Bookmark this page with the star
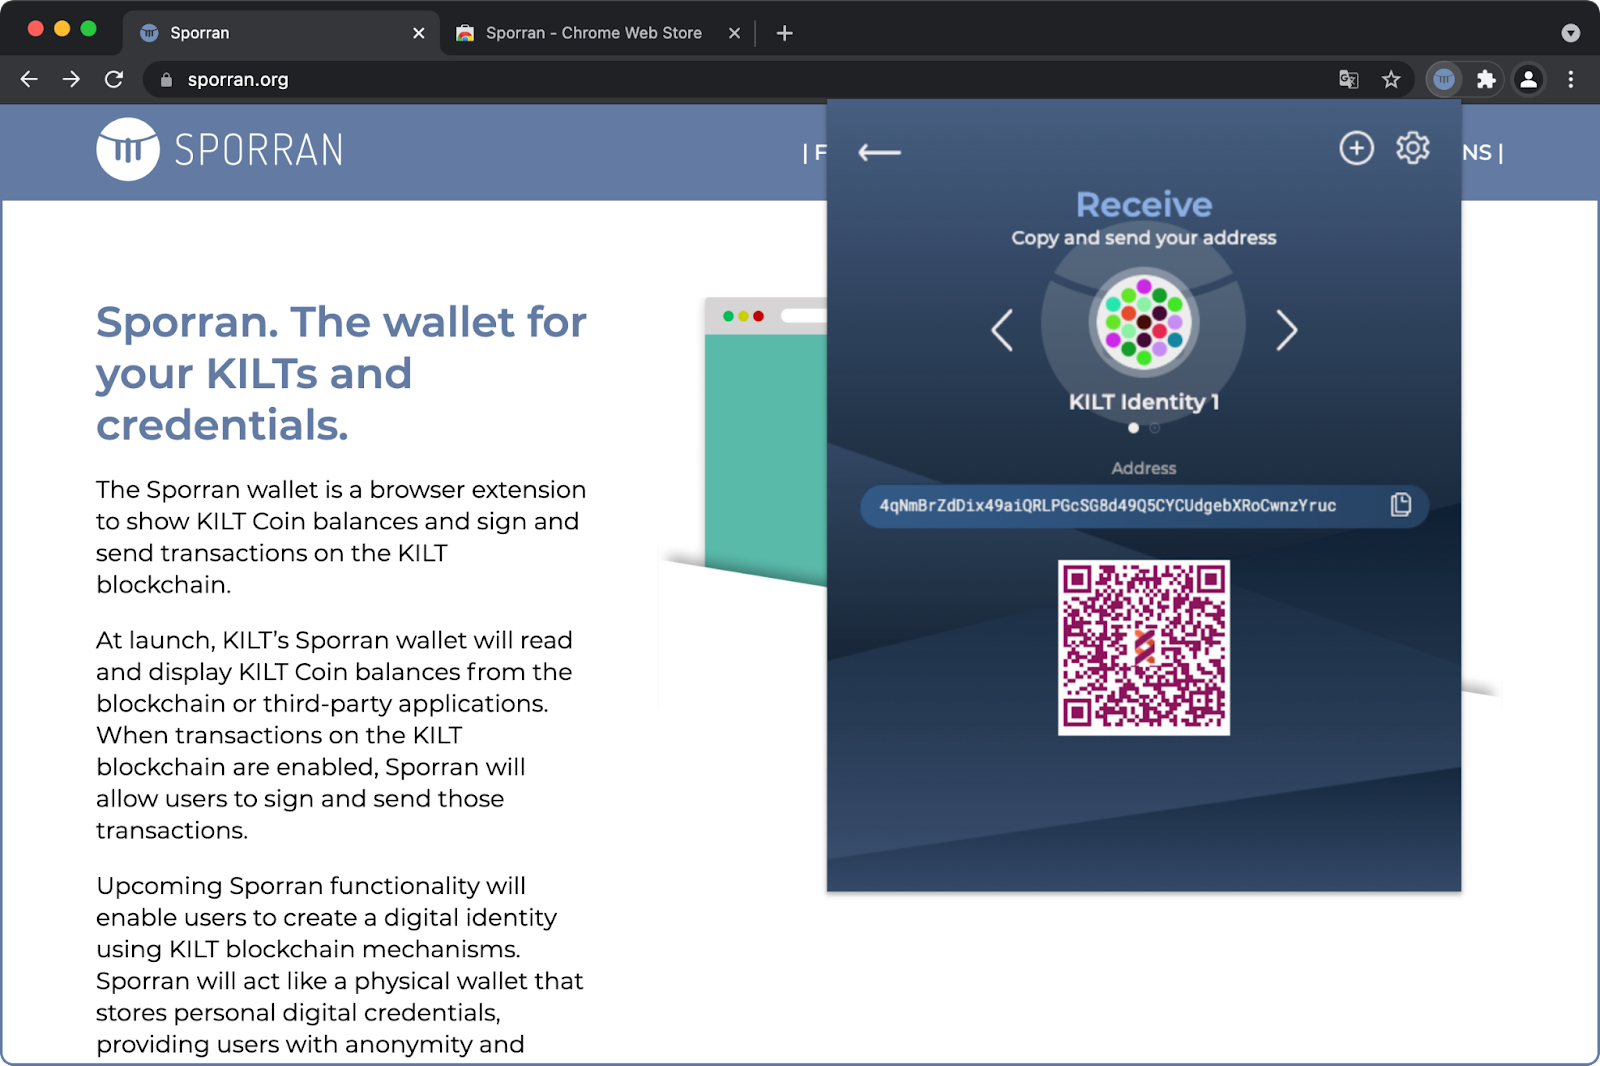The height and width of the screenshot is (1066, 1600). point(1391,79)
